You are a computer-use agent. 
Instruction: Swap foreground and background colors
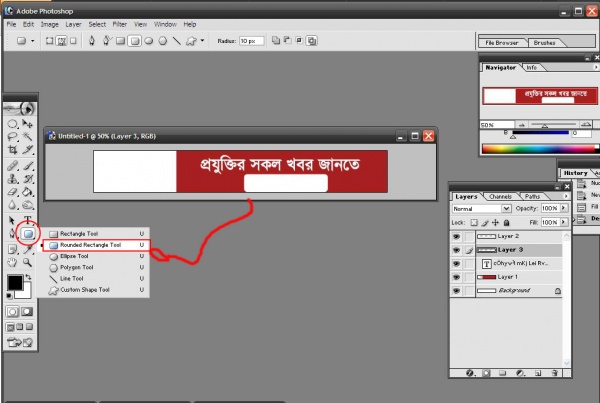28,276
